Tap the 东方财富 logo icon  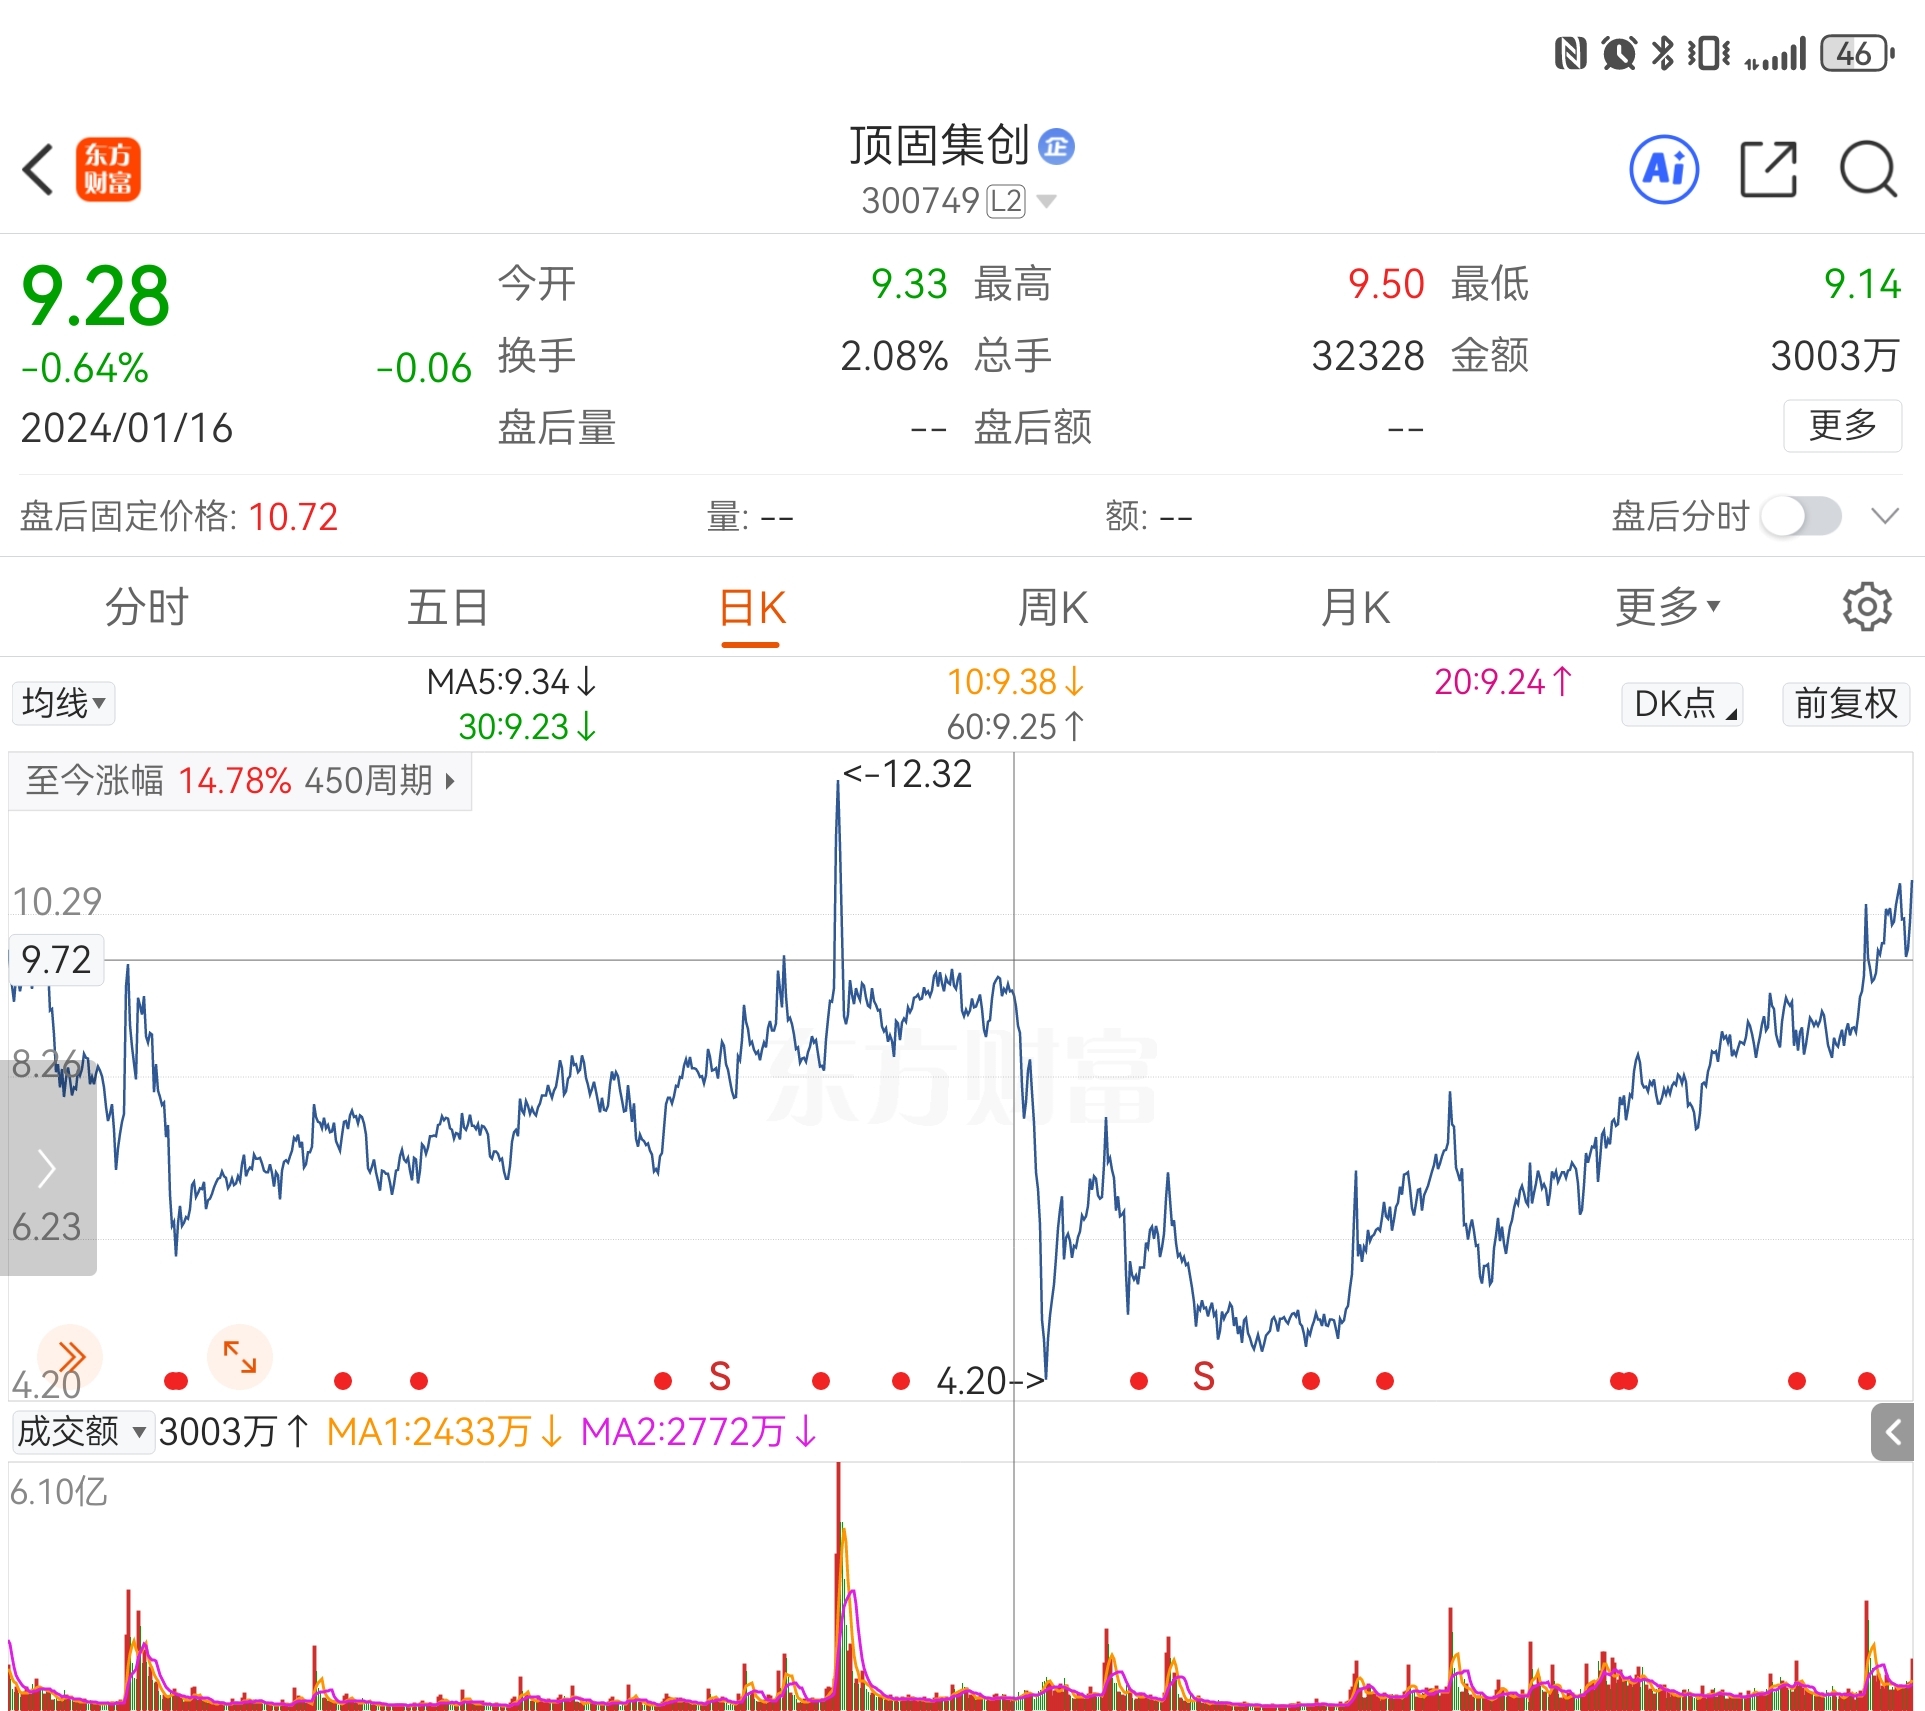[108, 169]
